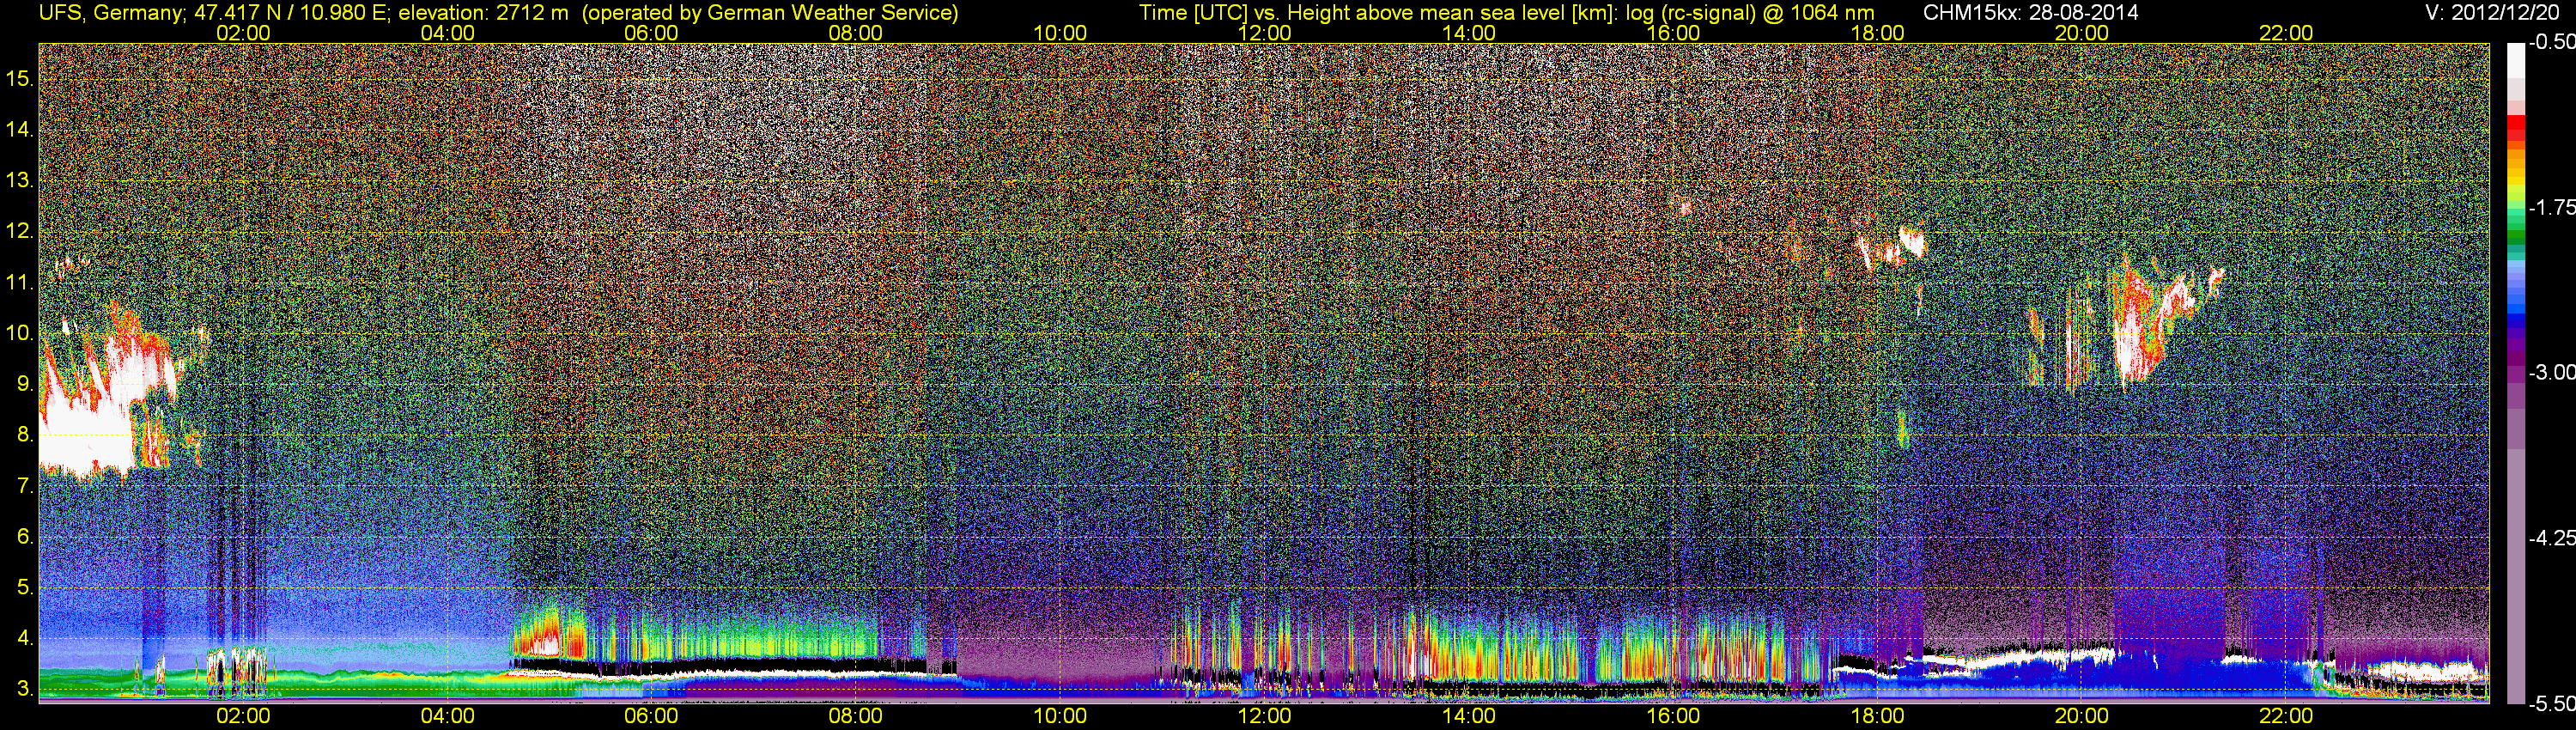Click the 20:00 label on the upper time axis

(2082, 33)
